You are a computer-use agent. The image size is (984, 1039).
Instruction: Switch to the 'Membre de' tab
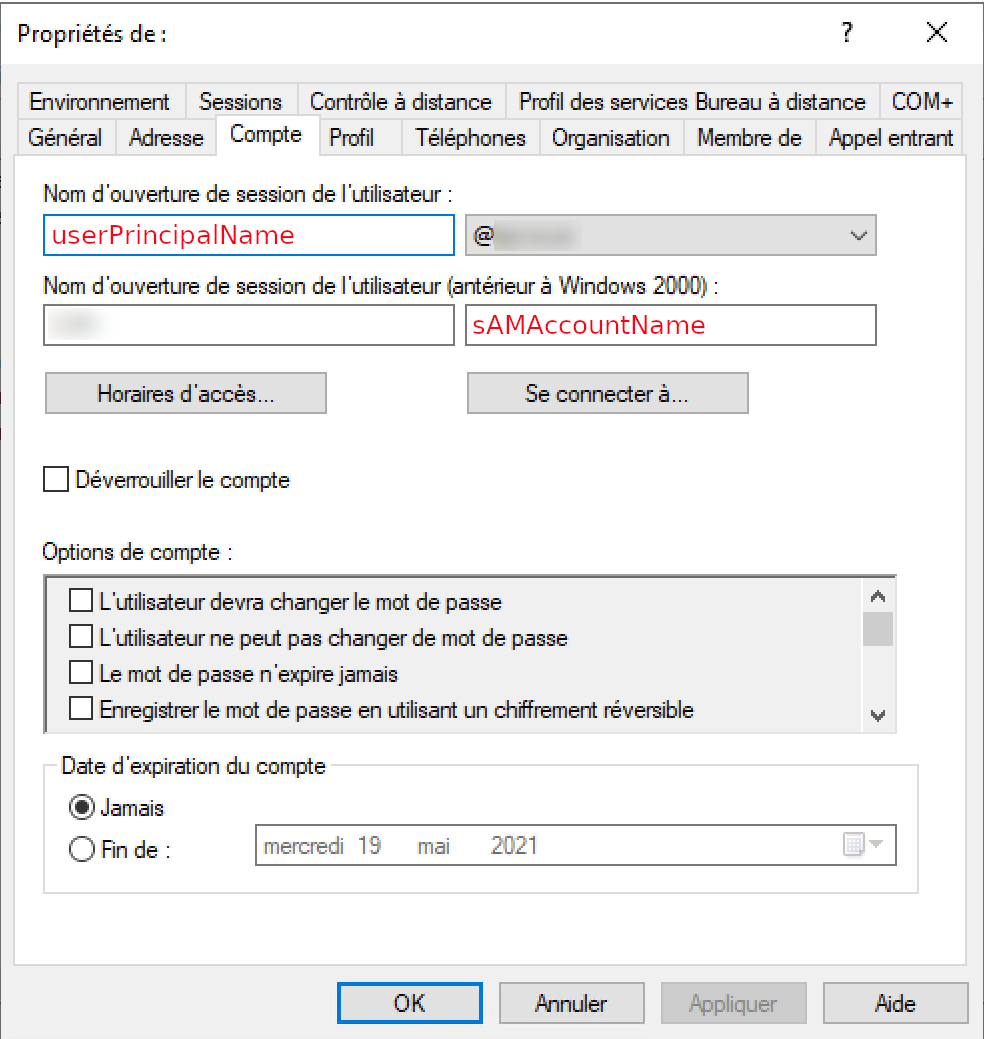(749, 138)
